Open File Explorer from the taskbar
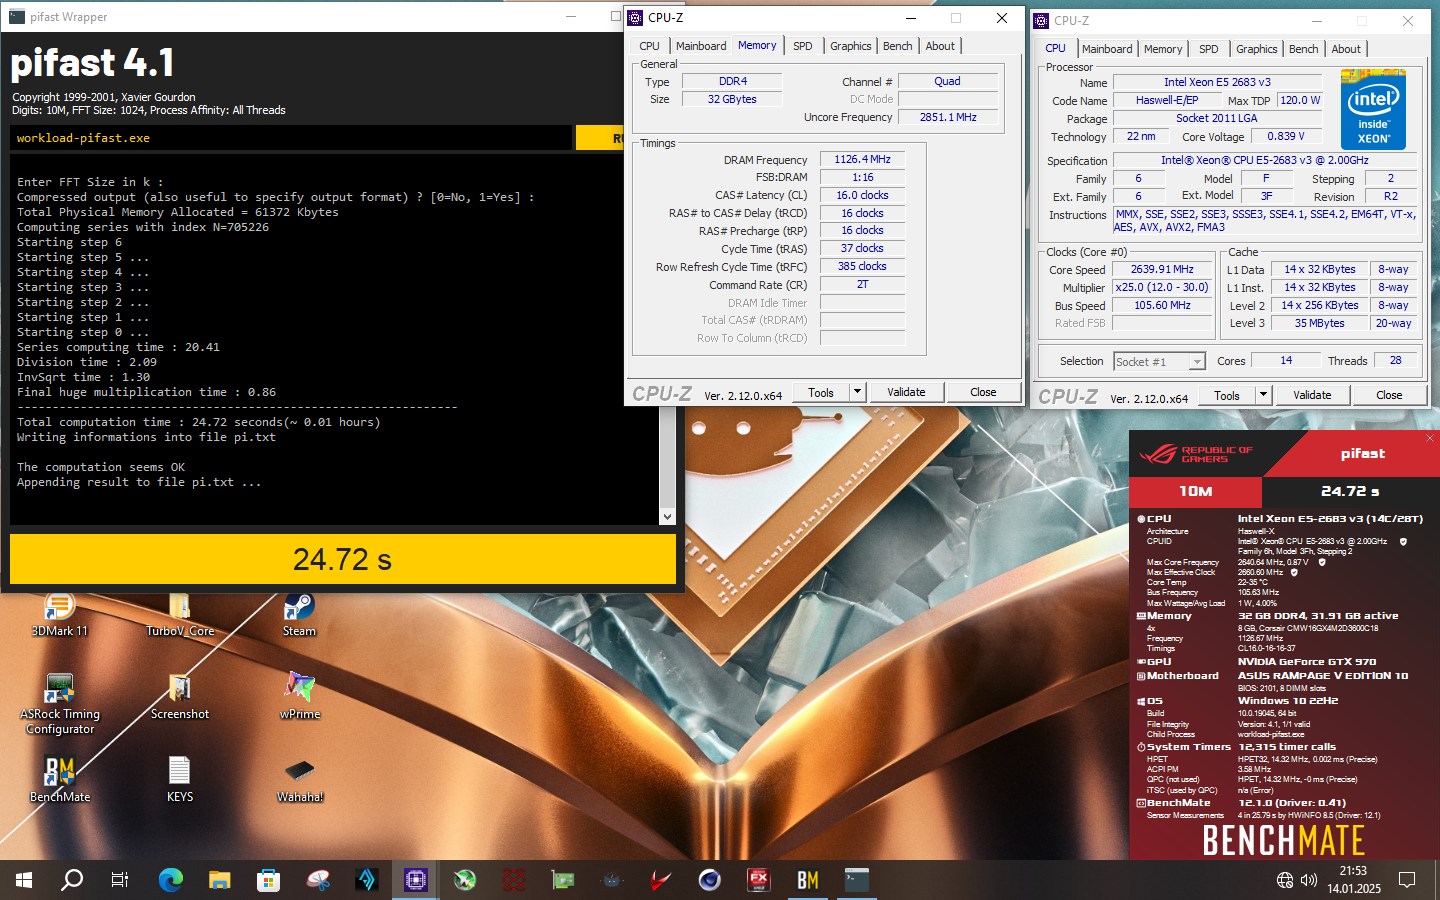The width and height of the screenshot is (1440, 900). [x=220, y=880]
